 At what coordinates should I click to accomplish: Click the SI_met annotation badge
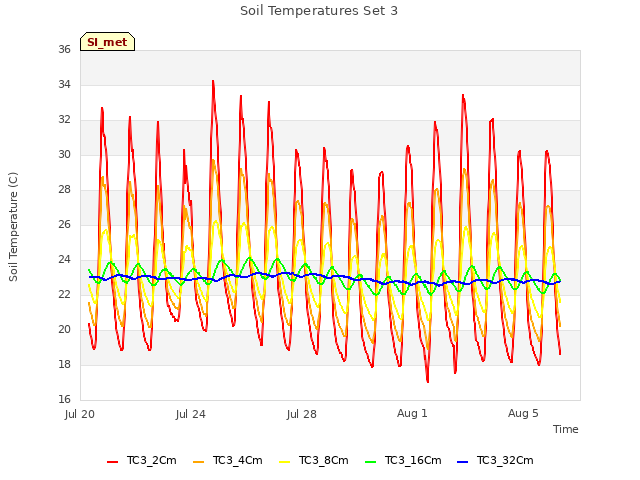107,42
